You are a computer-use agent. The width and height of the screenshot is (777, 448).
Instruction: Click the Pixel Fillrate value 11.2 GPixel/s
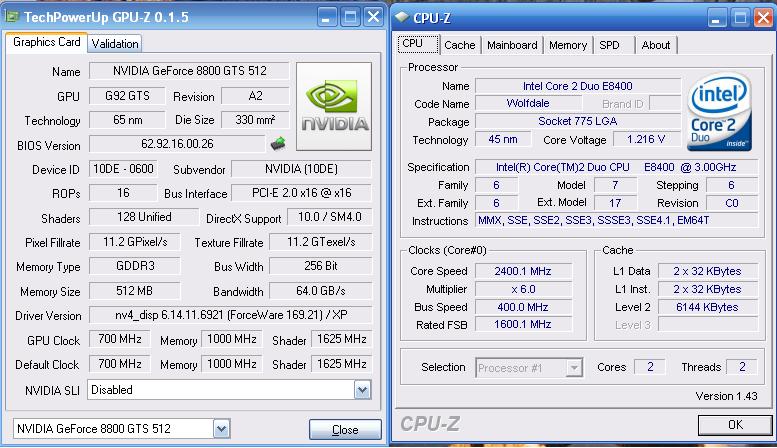coord(135,242)
